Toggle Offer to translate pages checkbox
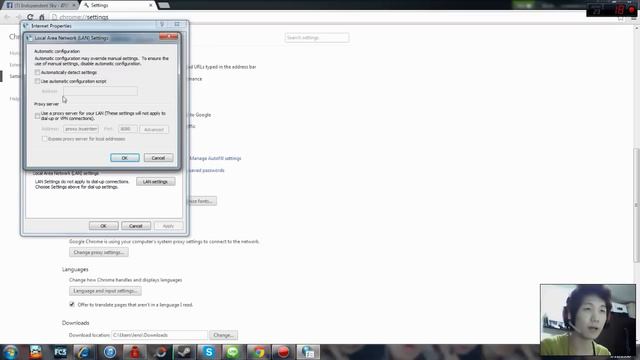The width and height of the screenshot is (640, 360). coord(72,304)
